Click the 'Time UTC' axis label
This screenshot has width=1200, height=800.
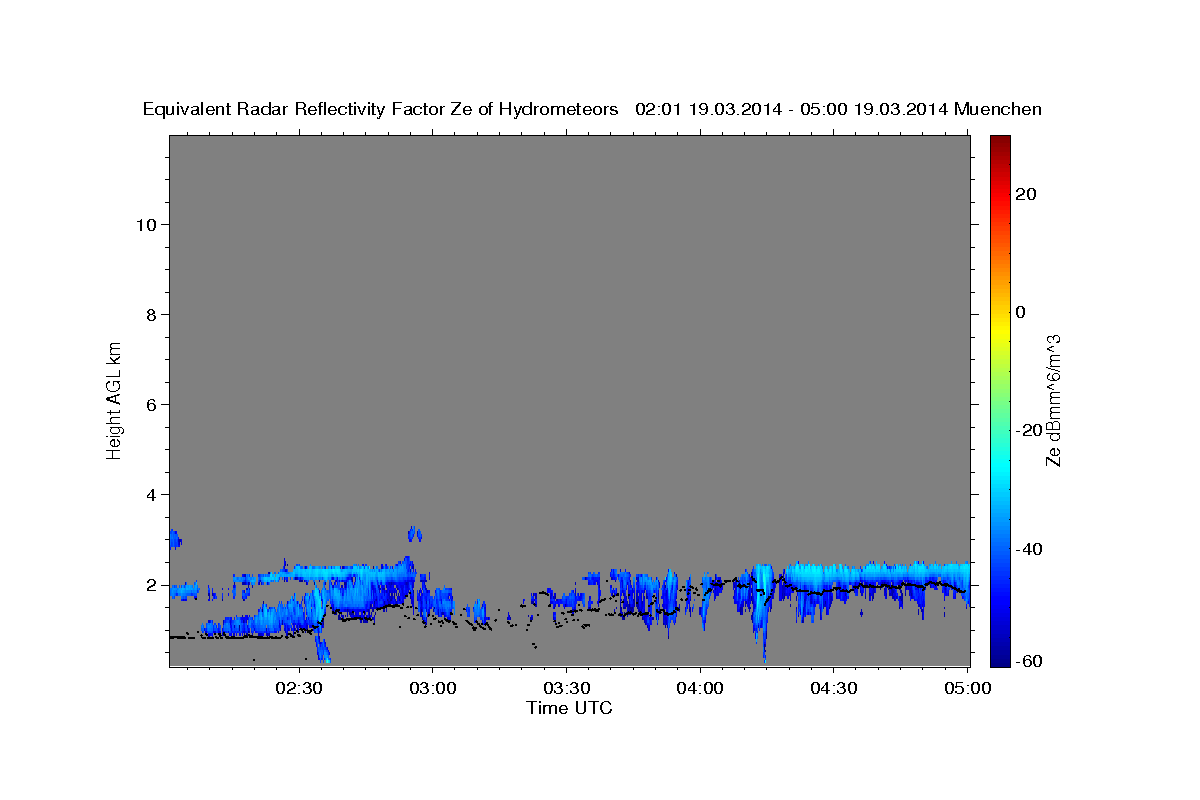coord(569,708)
